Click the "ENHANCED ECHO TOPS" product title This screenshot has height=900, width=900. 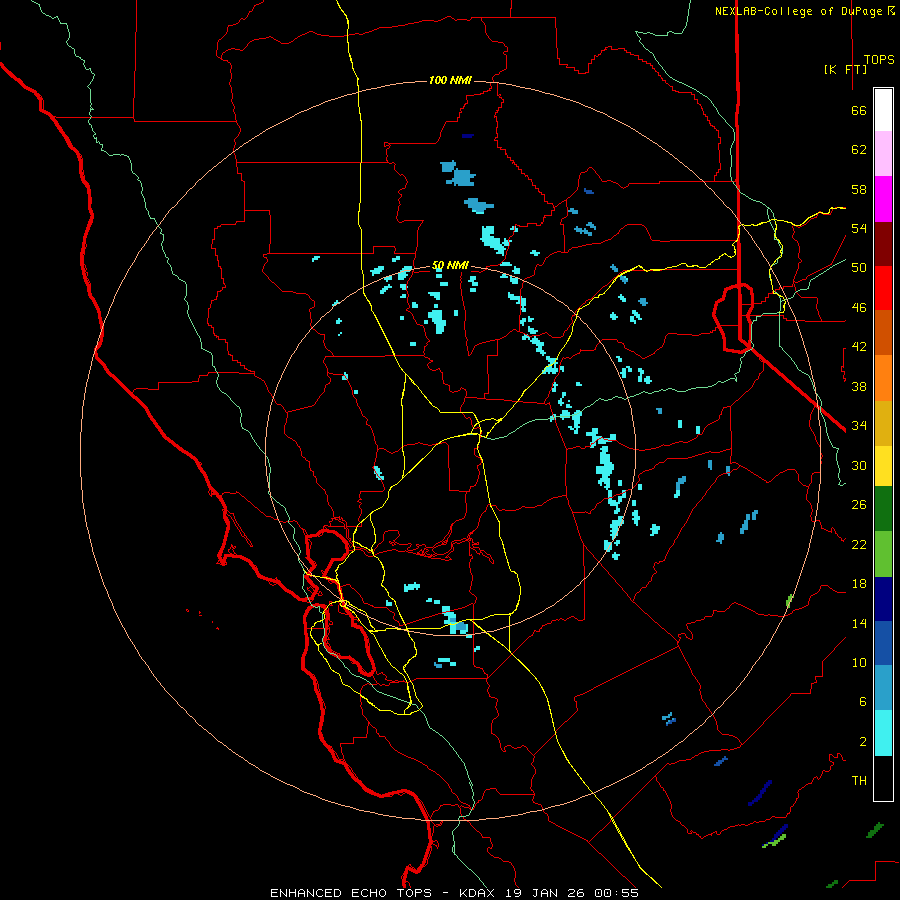[351, 893]
